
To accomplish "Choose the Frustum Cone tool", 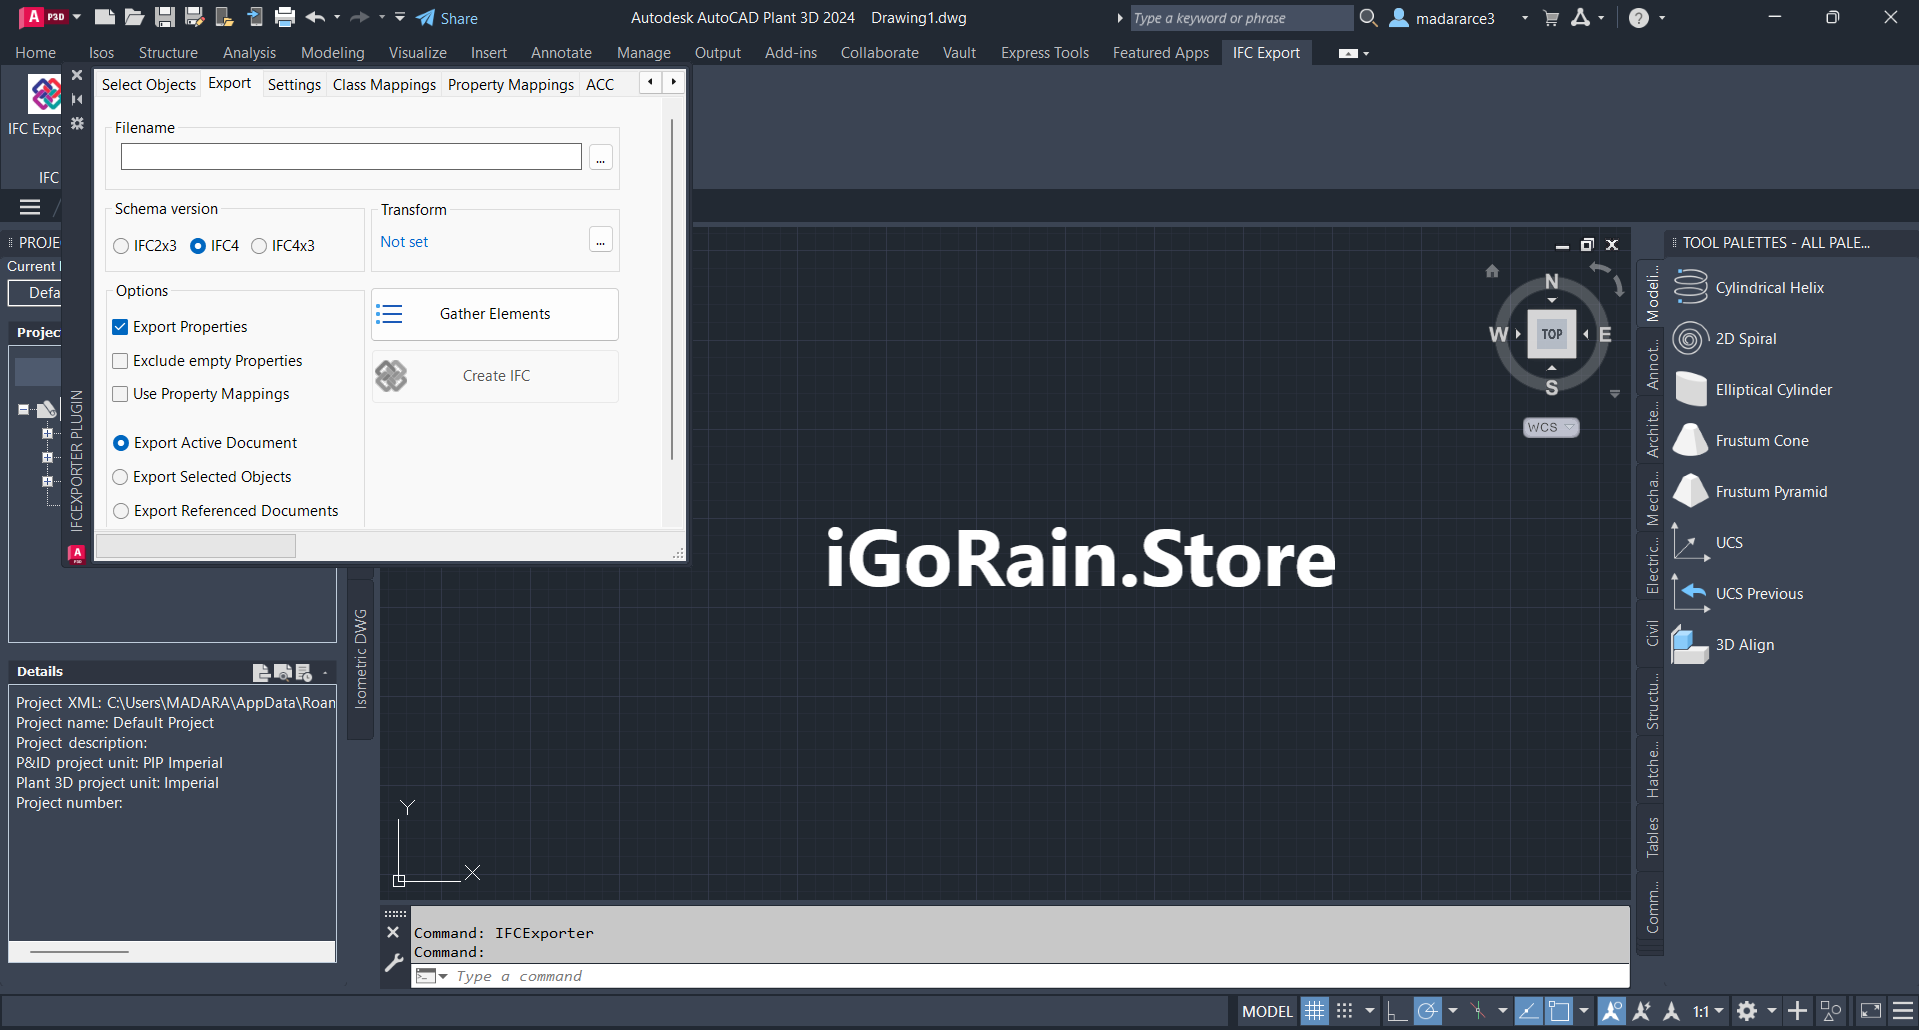I will point(1761,441).
